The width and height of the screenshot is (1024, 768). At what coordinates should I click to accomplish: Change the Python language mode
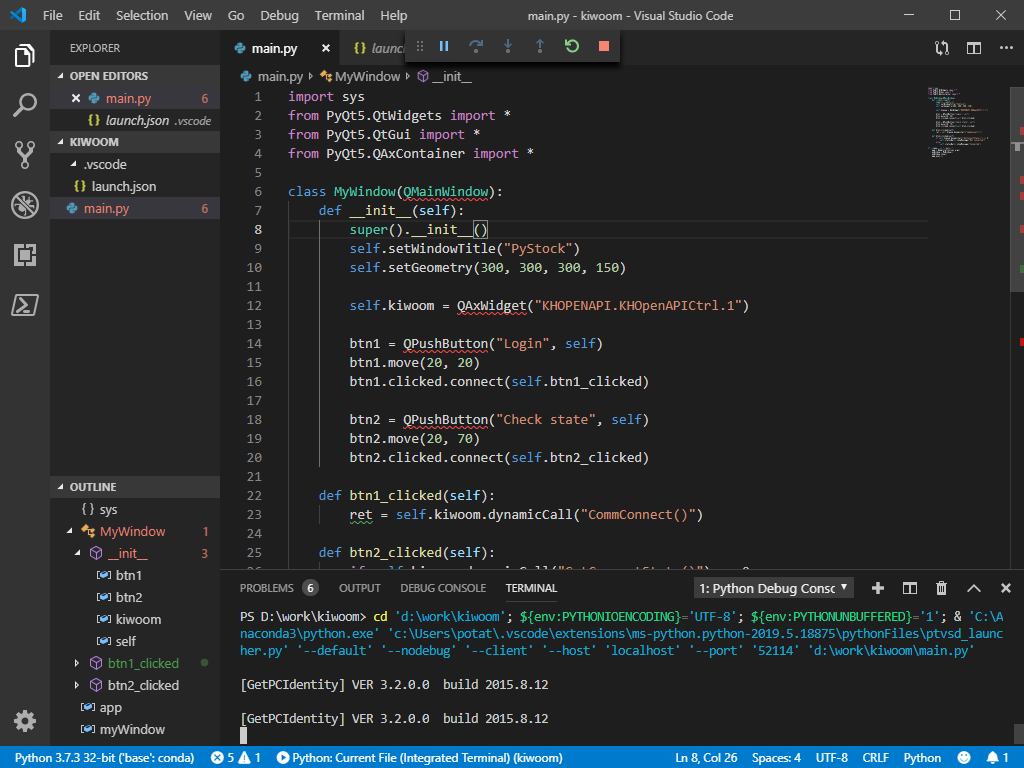(922, 758)
